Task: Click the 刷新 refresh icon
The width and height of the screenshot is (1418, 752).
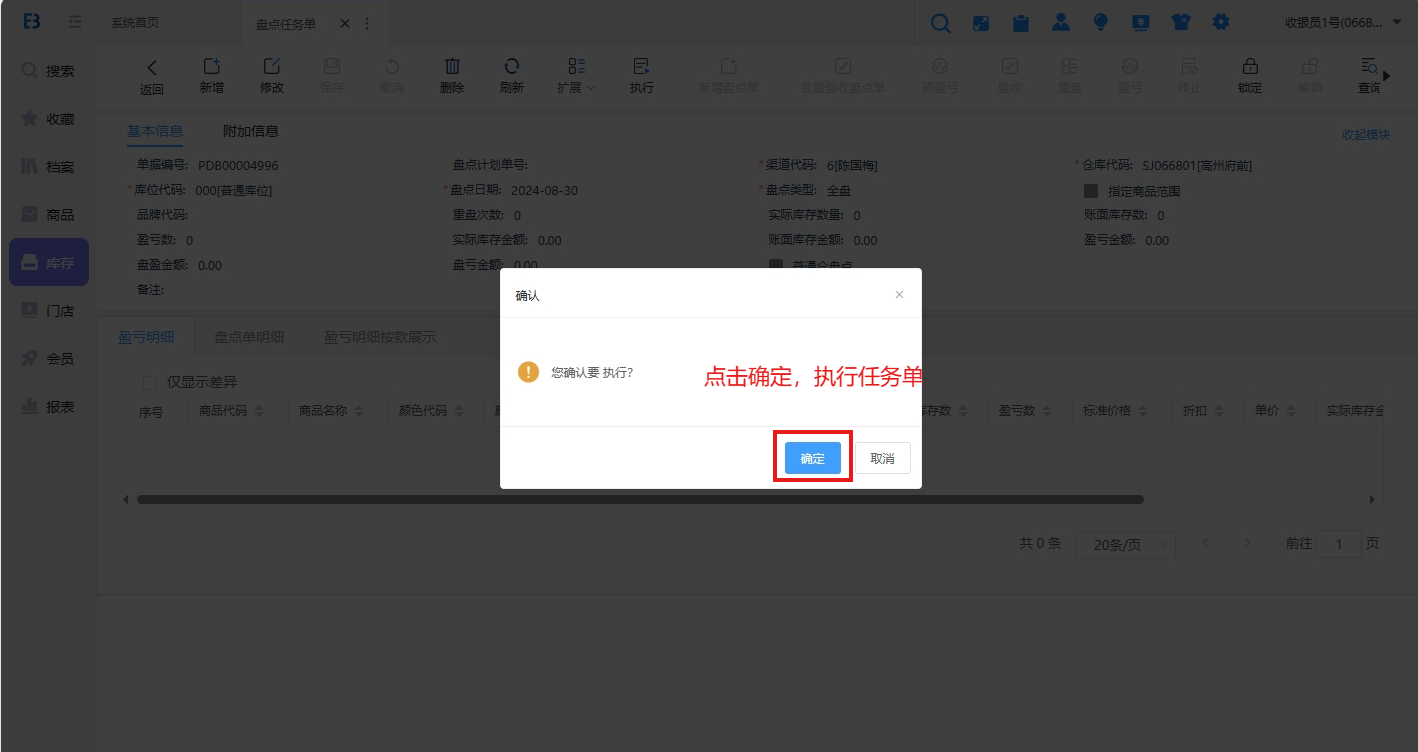Action: [512, 67]
